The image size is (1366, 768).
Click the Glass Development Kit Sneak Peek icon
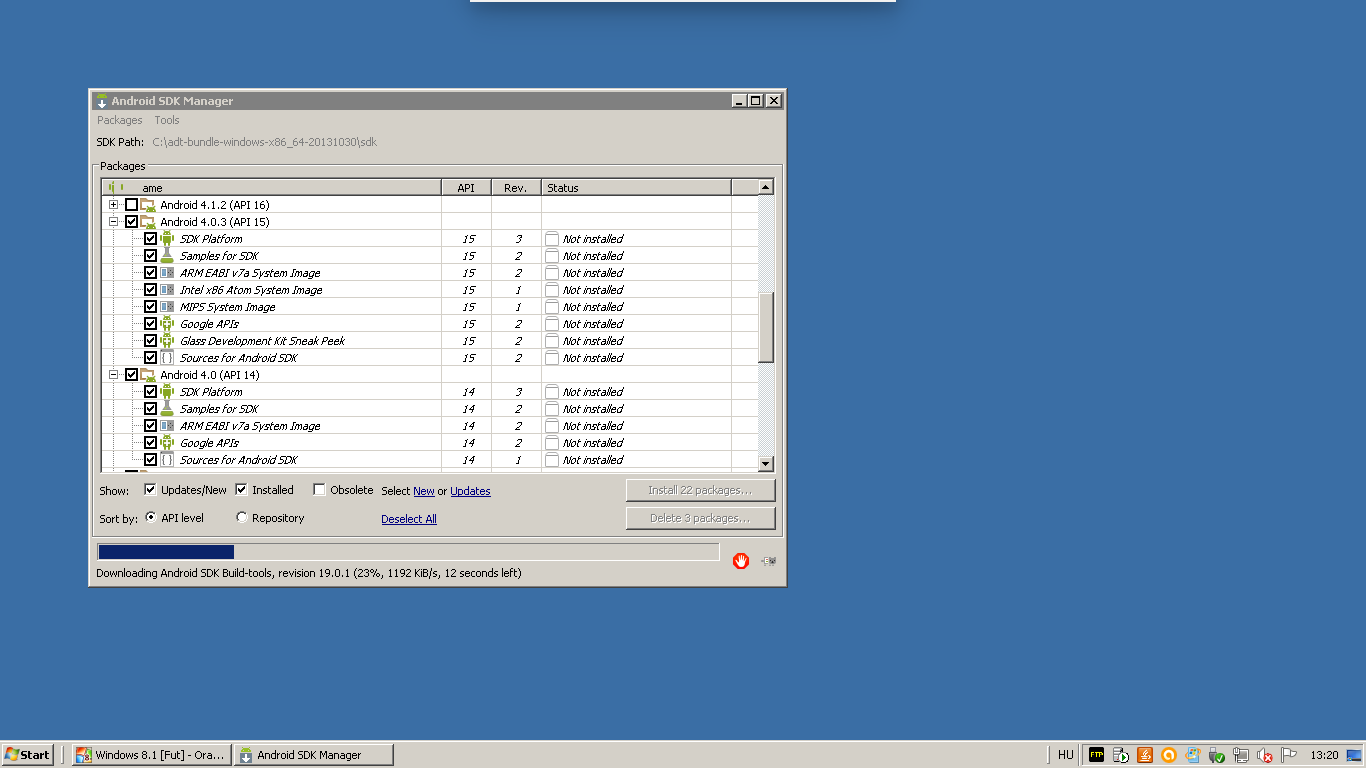[167, 341]
